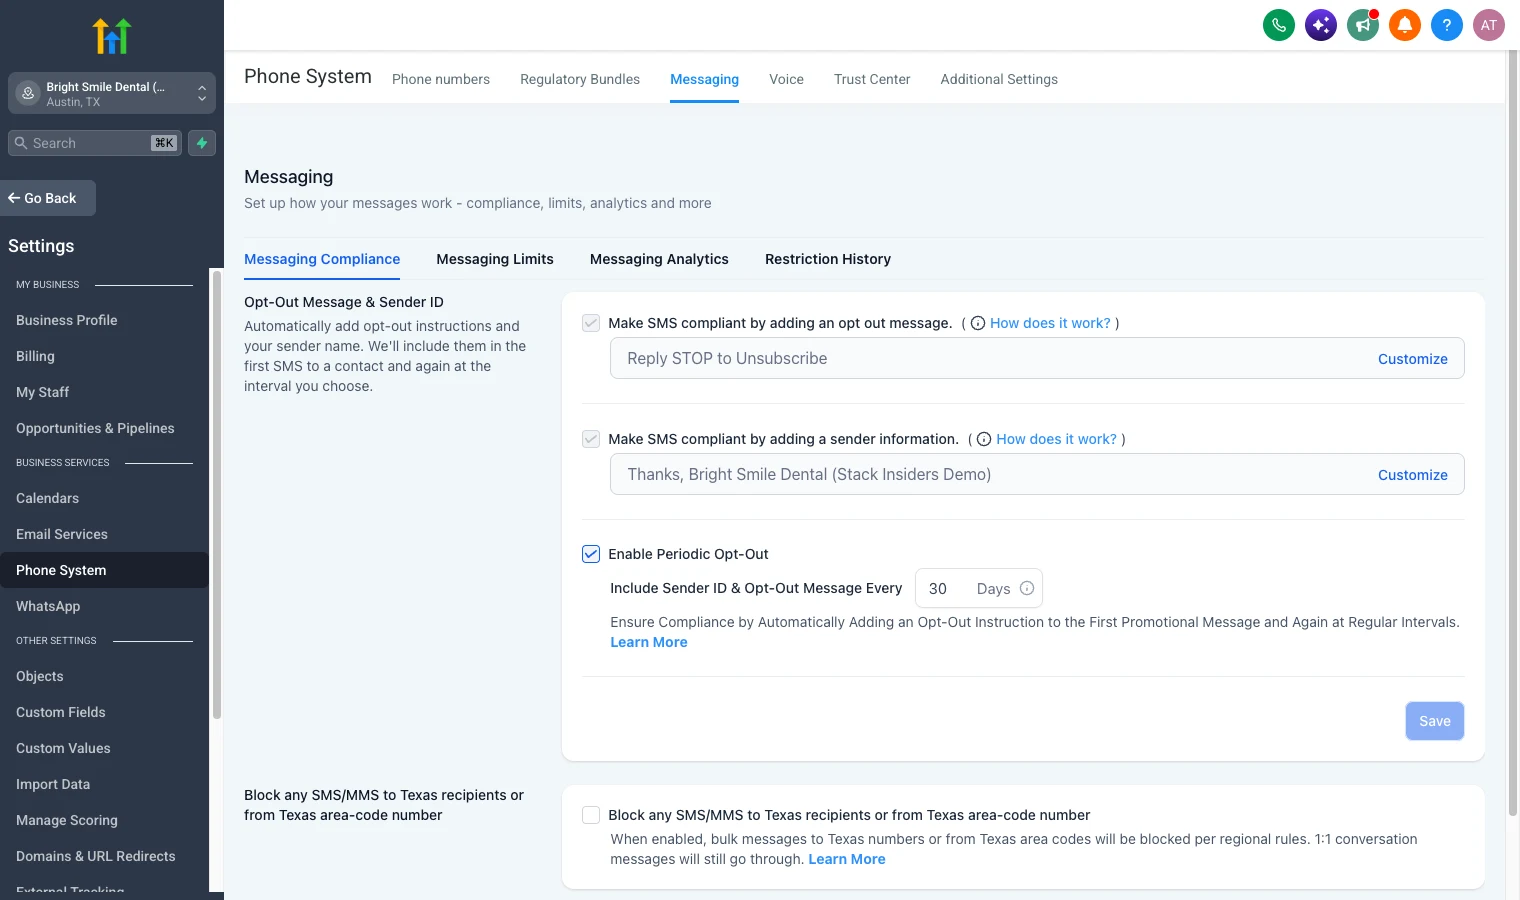Open Custom Fields in the sidebar

pos(61,712)
